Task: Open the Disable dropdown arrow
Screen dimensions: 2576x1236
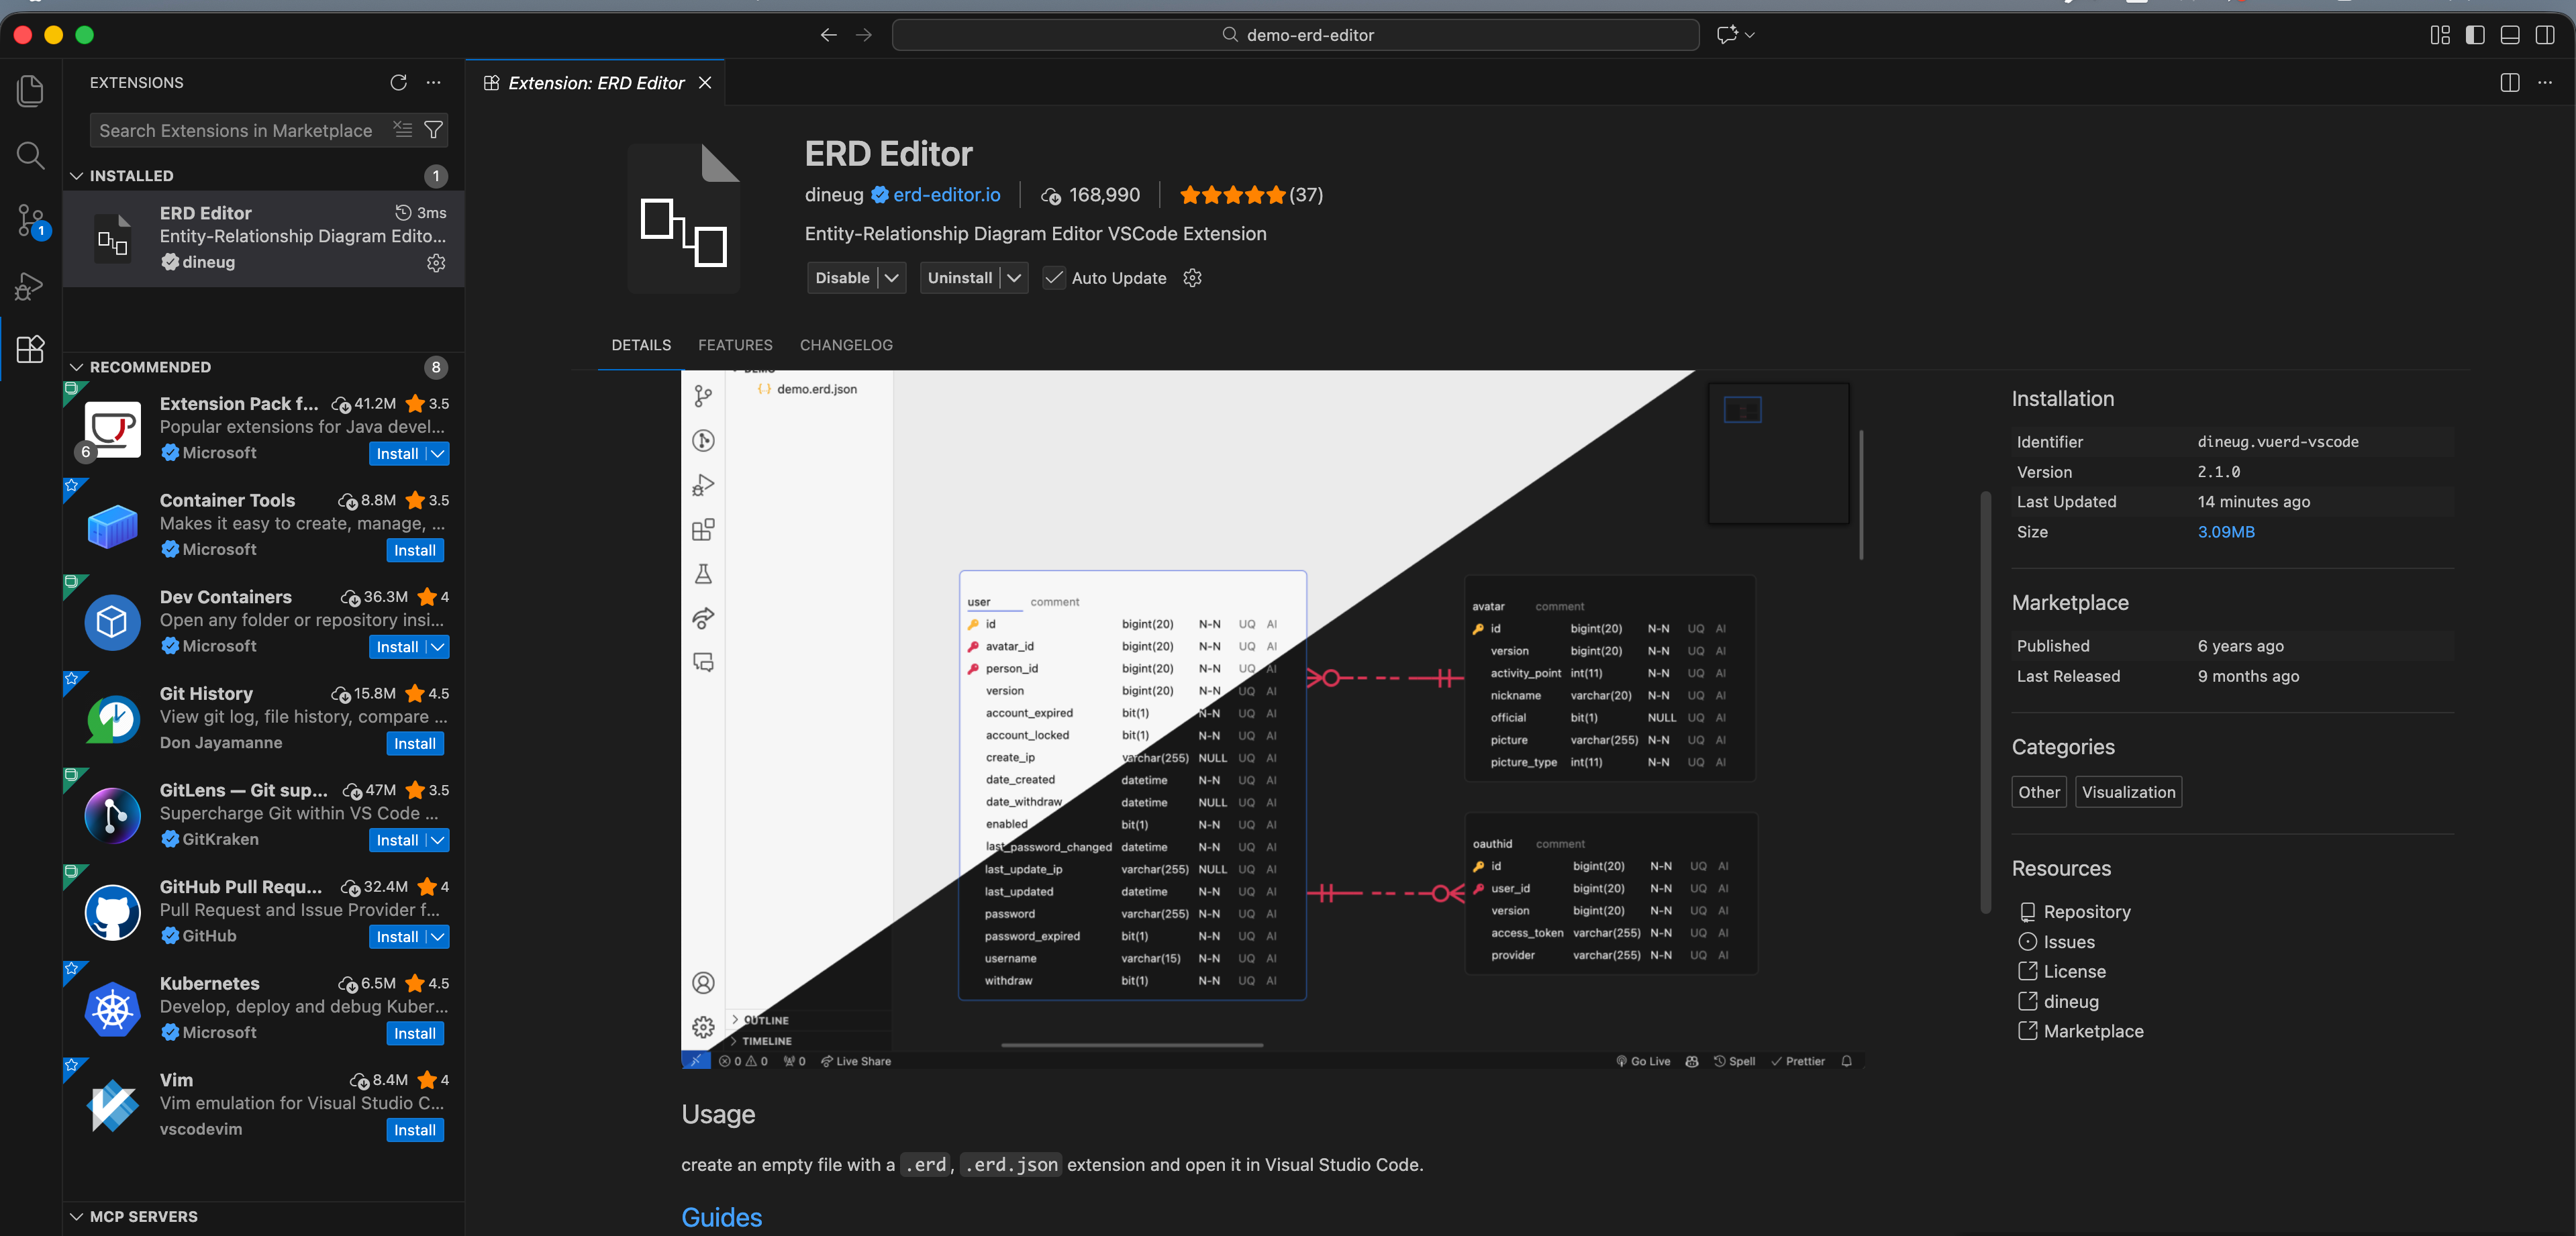Action: (x=892, y=278)
